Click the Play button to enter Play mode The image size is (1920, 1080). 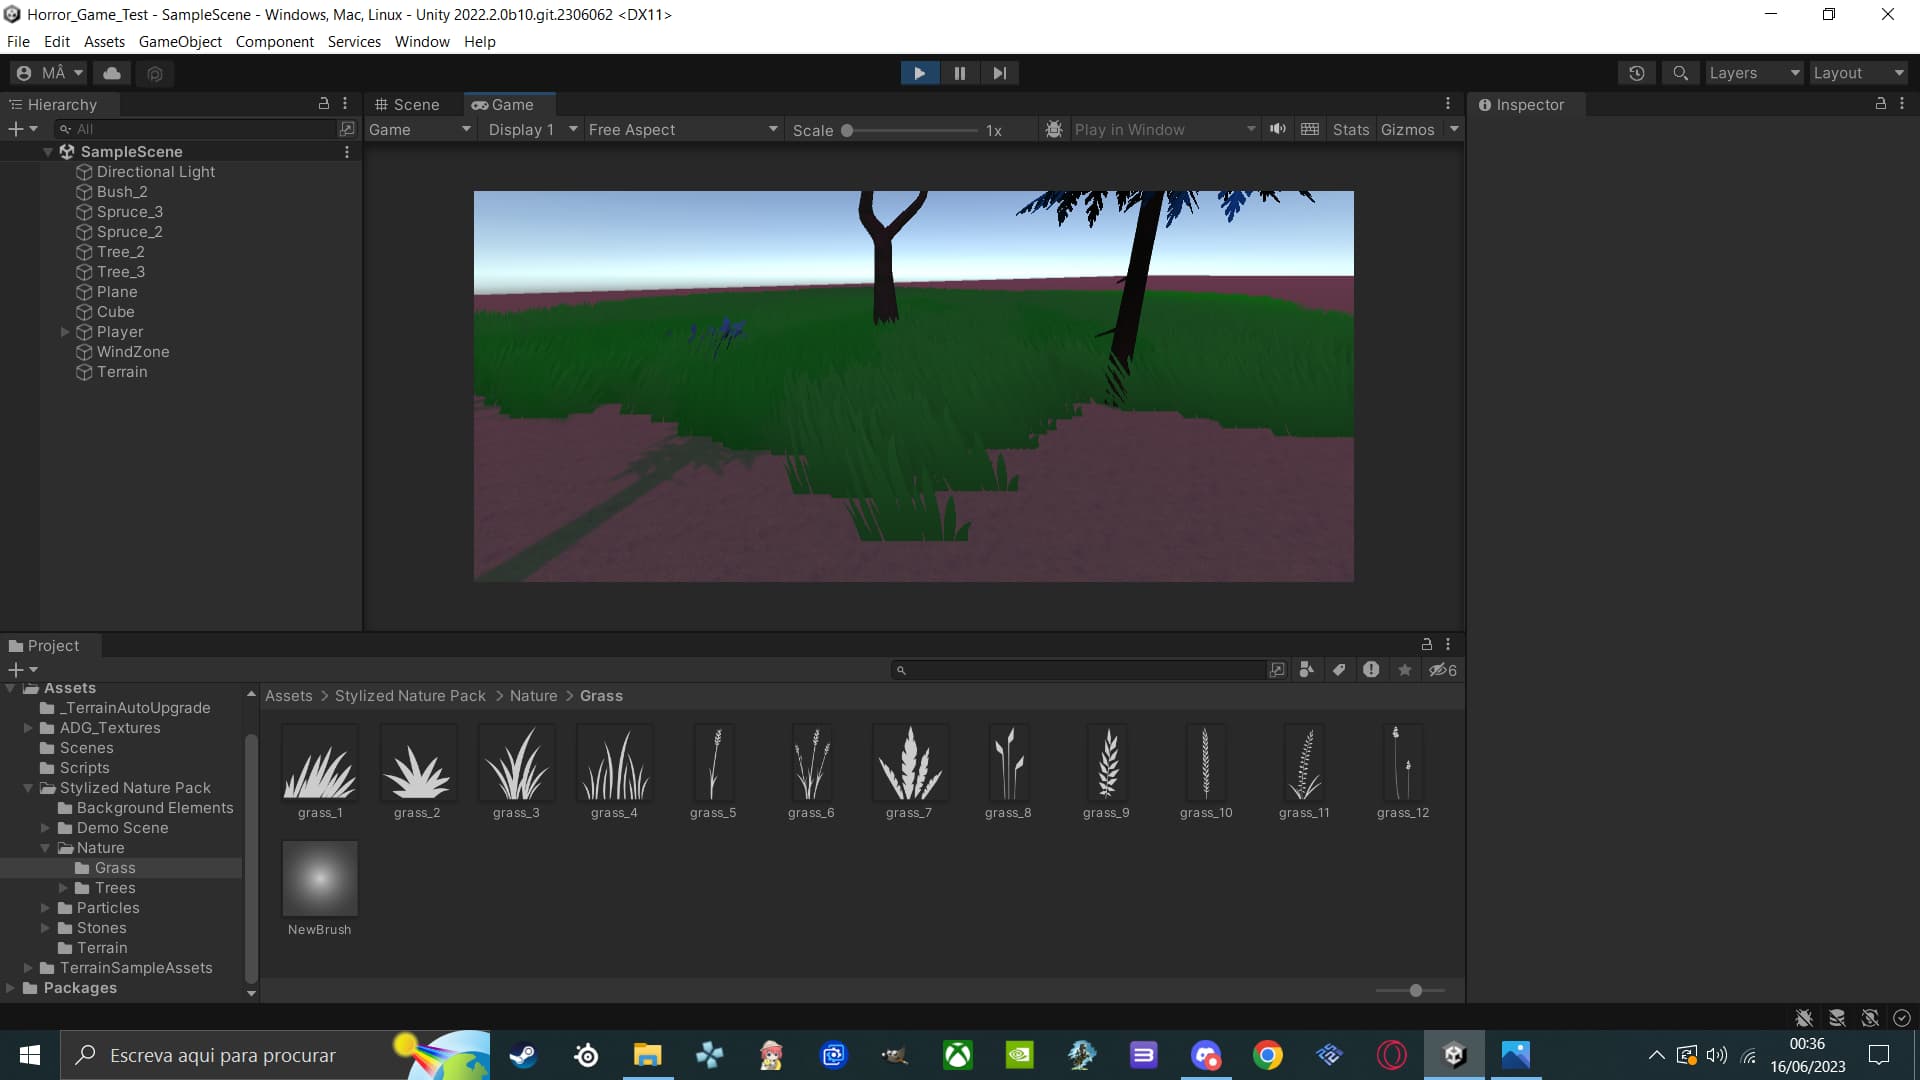click(919, 72)
